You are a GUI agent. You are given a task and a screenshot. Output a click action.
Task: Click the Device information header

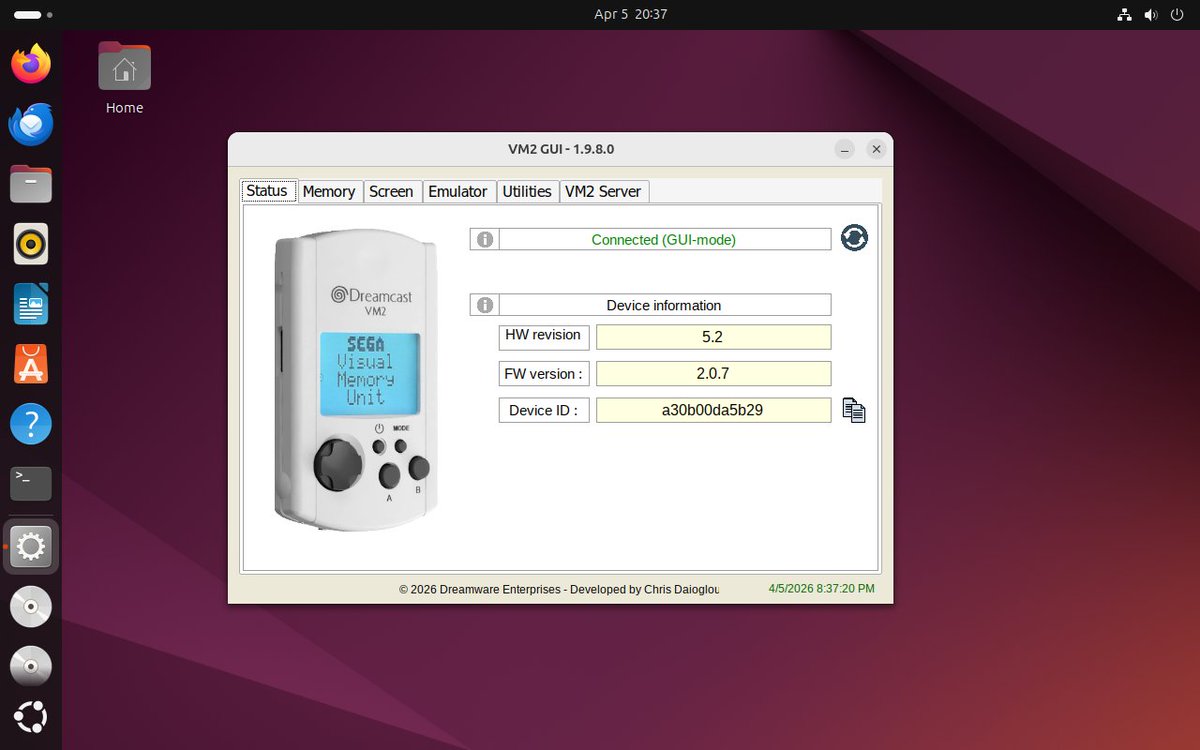pyautogui.click(x=664, y=305)
